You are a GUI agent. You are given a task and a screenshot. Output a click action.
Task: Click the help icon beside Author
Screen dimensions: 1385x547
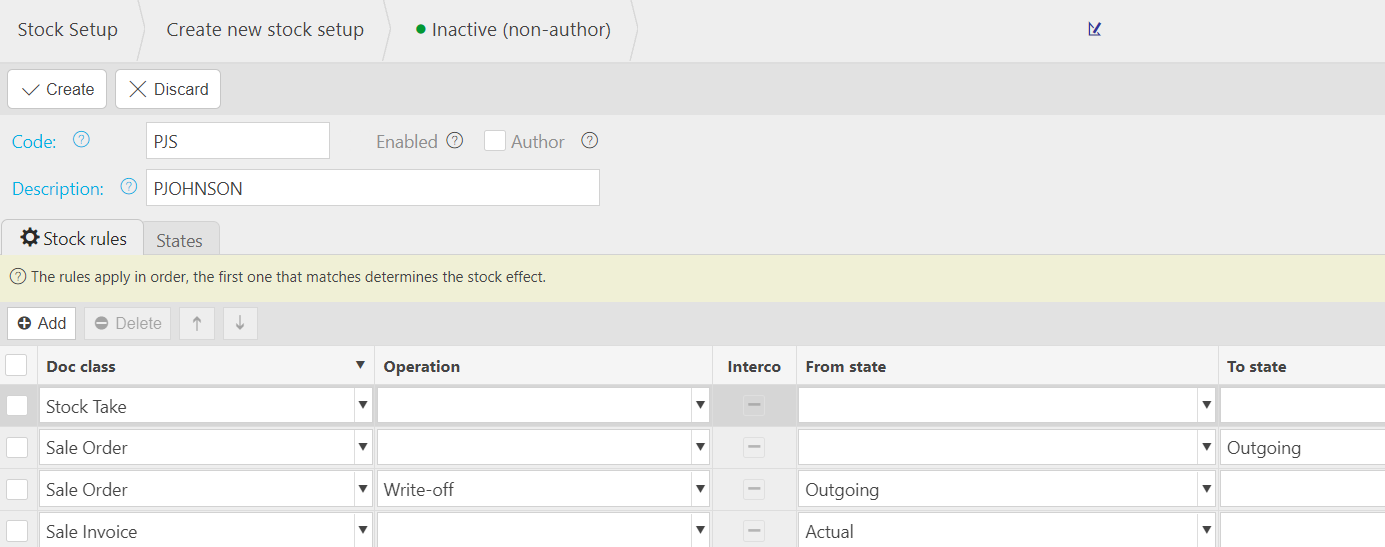coord(590,140)
